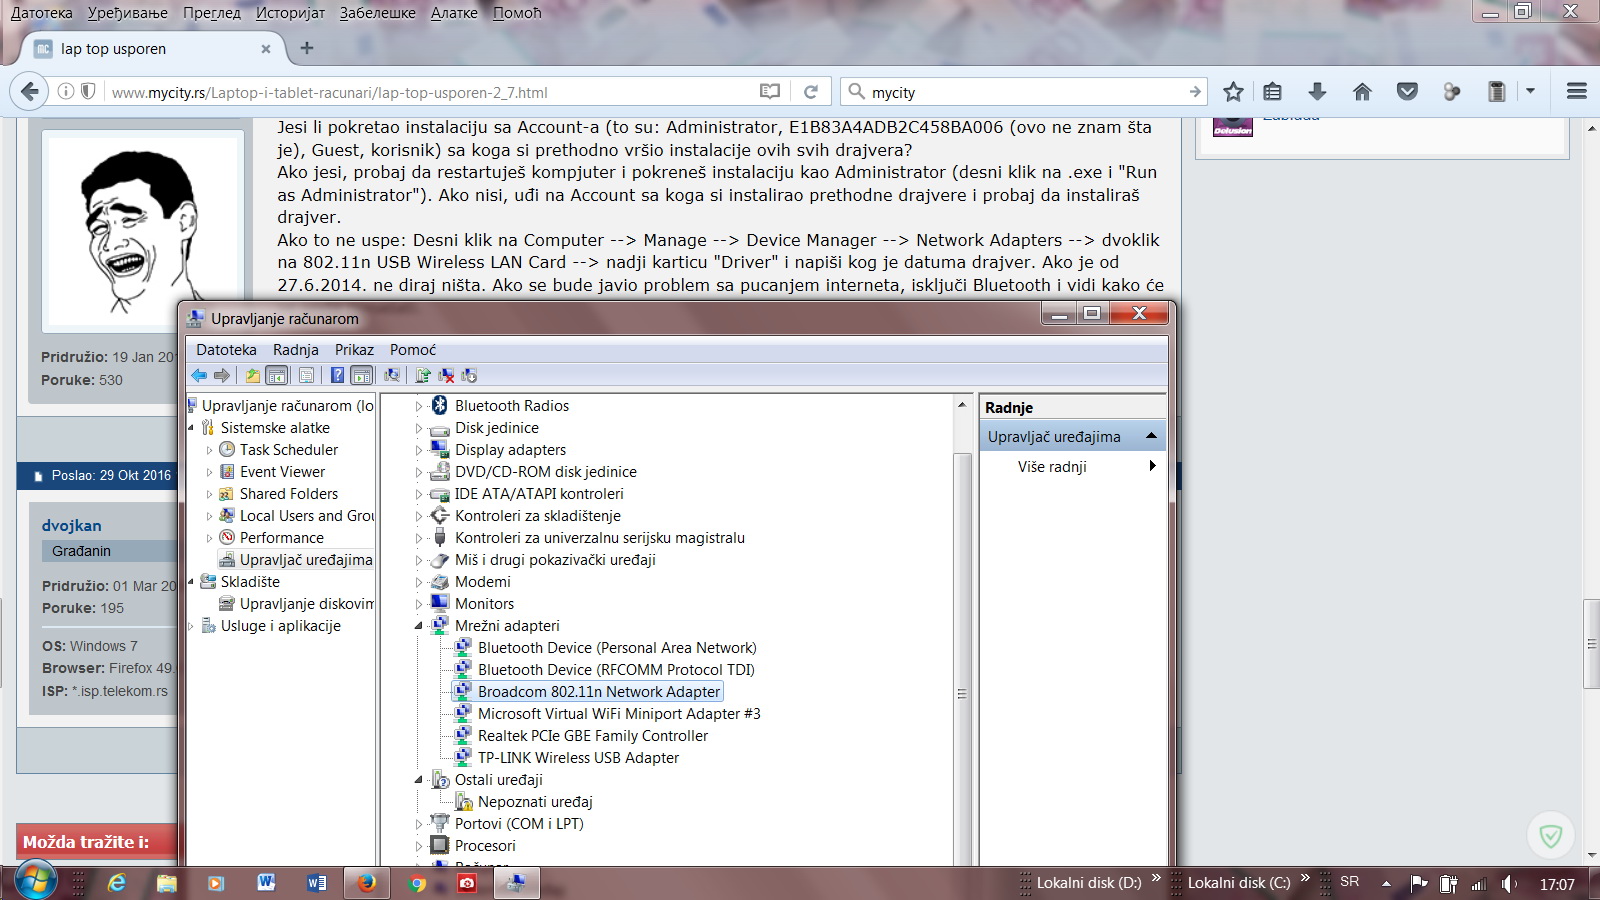Click the Procesori device category
The width and height of the screenshot is (1600, 900).
(x=485, y=846)
